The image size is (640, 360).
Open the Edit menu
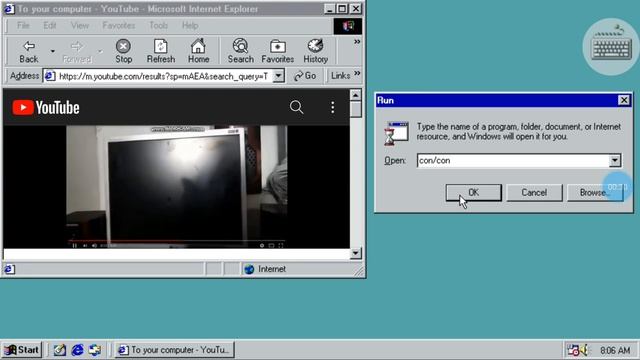pyautogui.click(x=50, y=26)
